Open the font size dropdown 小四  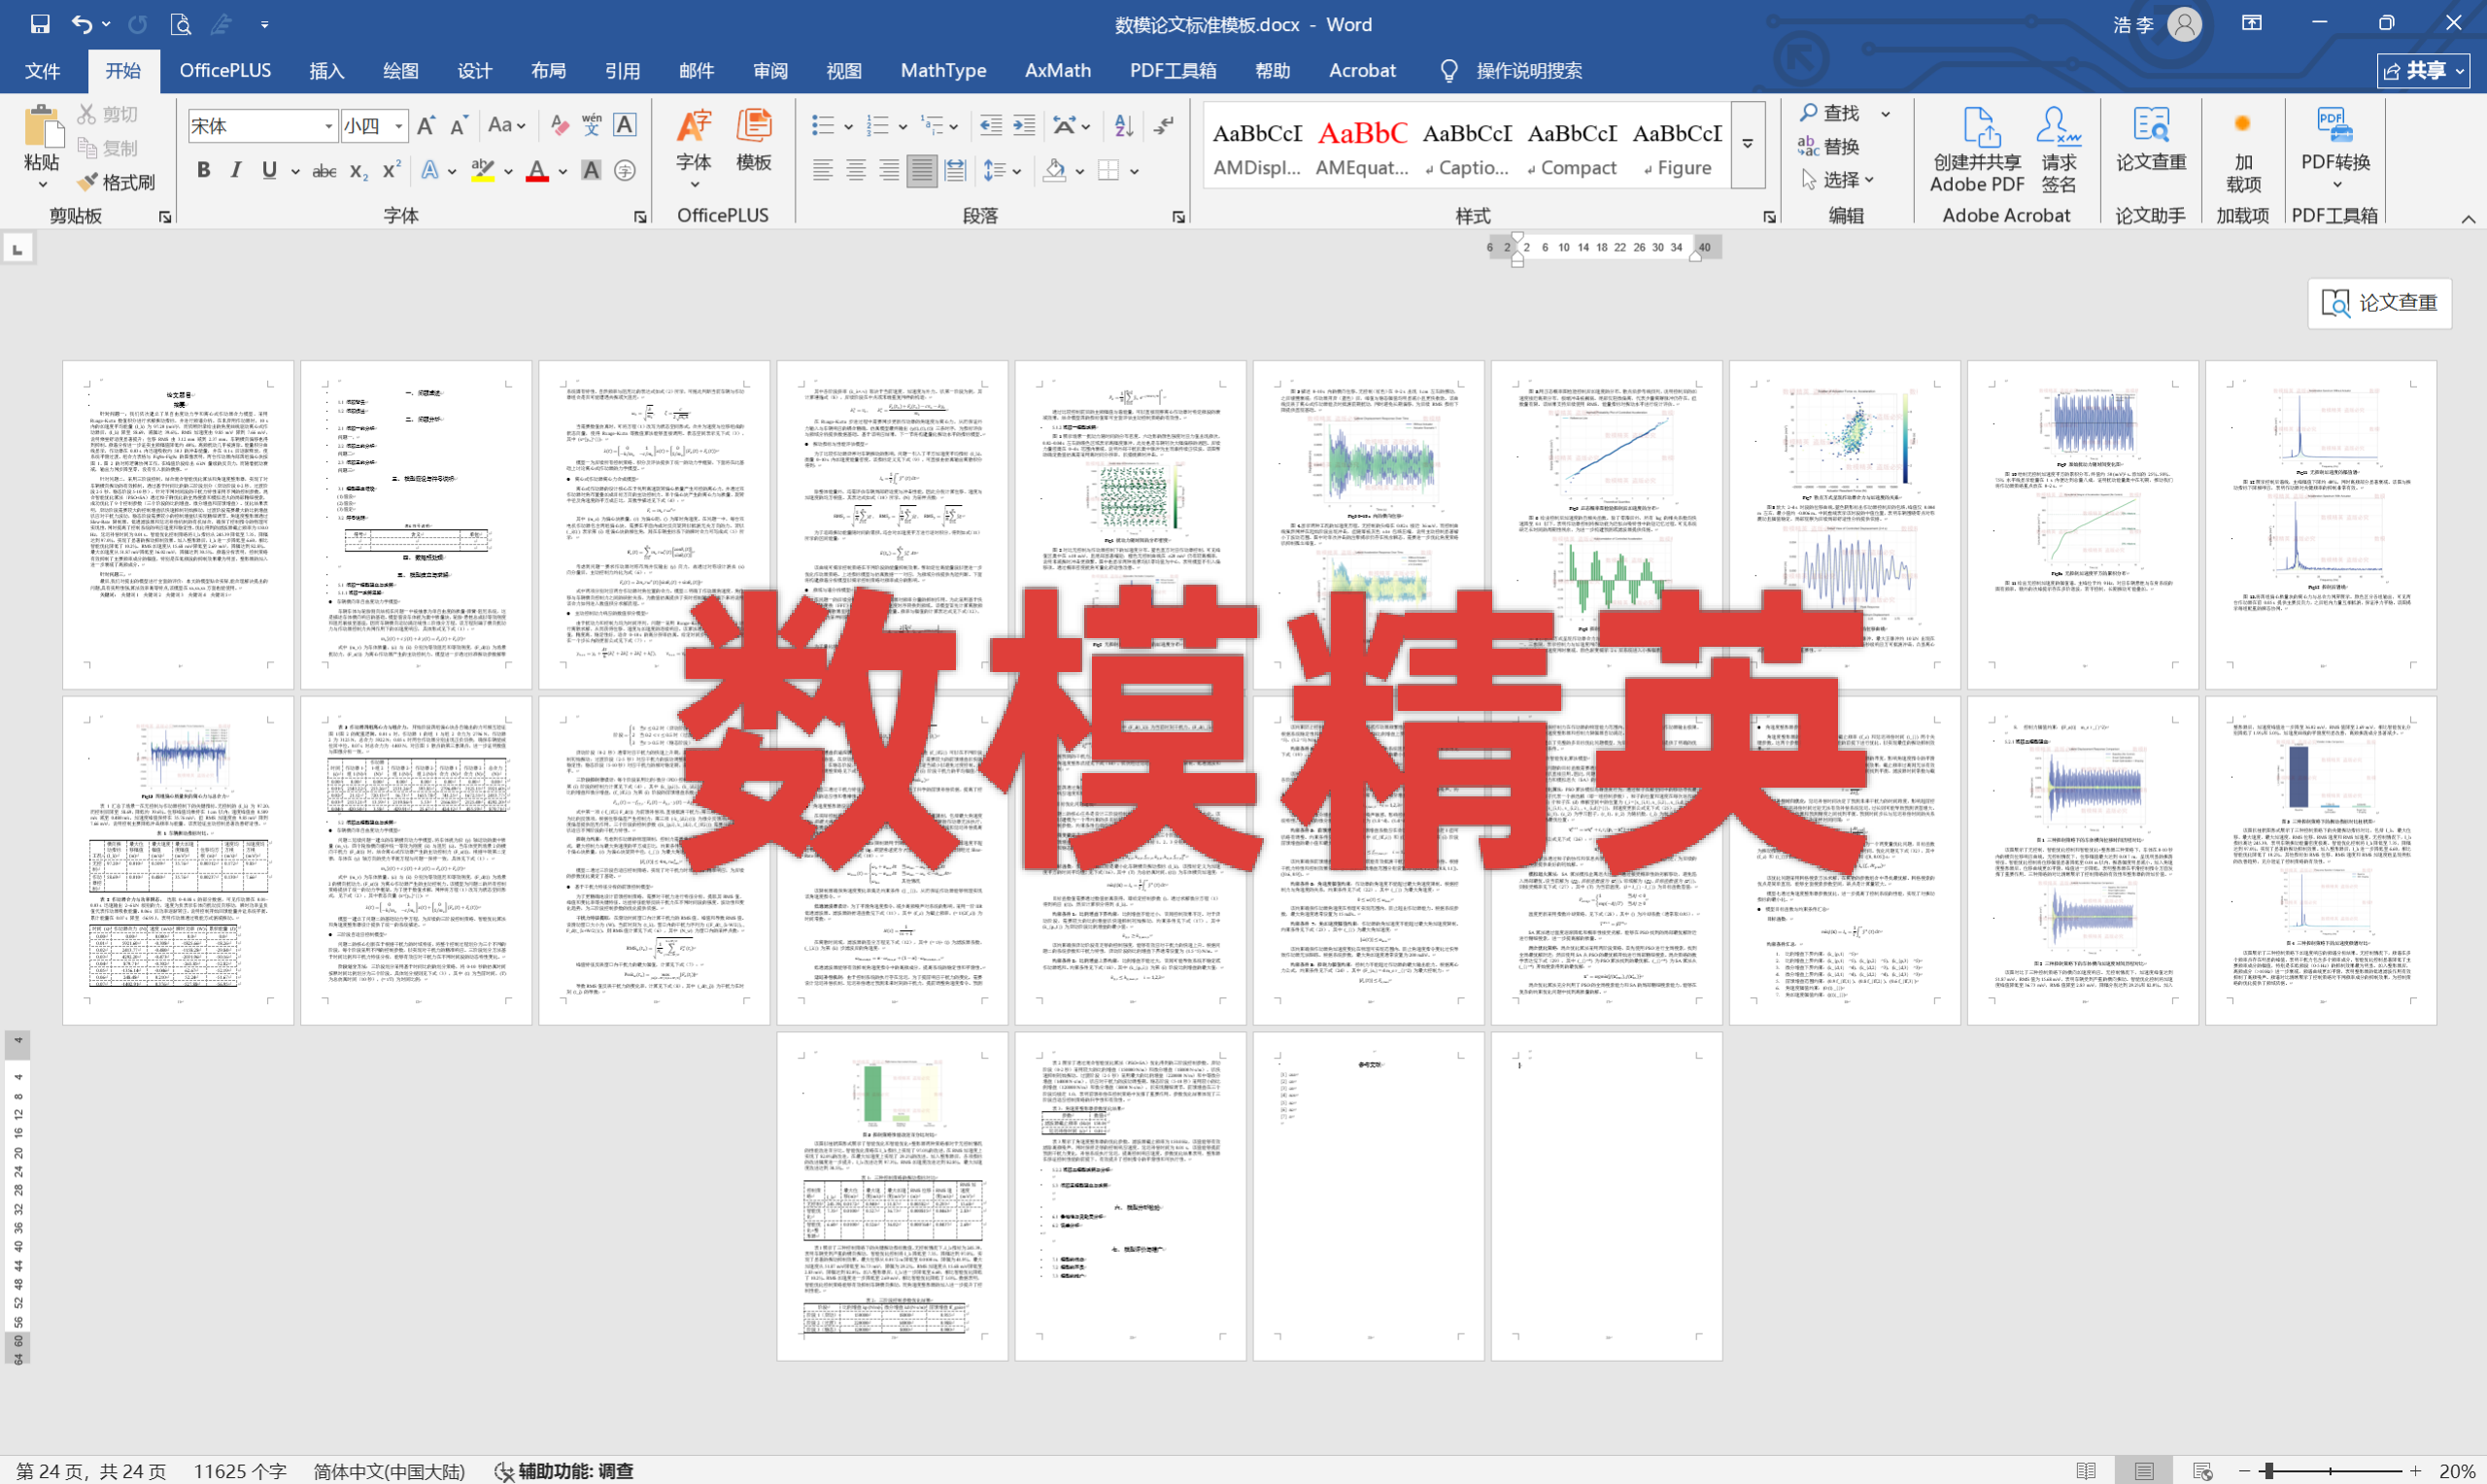(398, 126)
